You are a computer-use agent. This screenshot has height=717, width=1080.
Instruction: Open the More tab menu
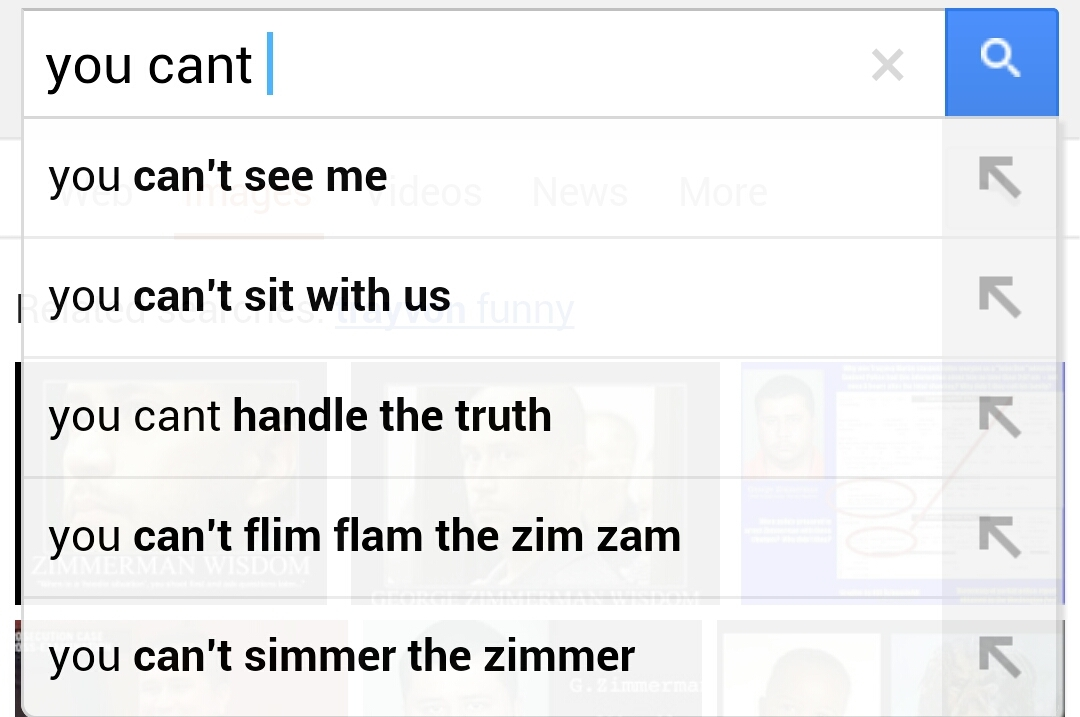723,192
